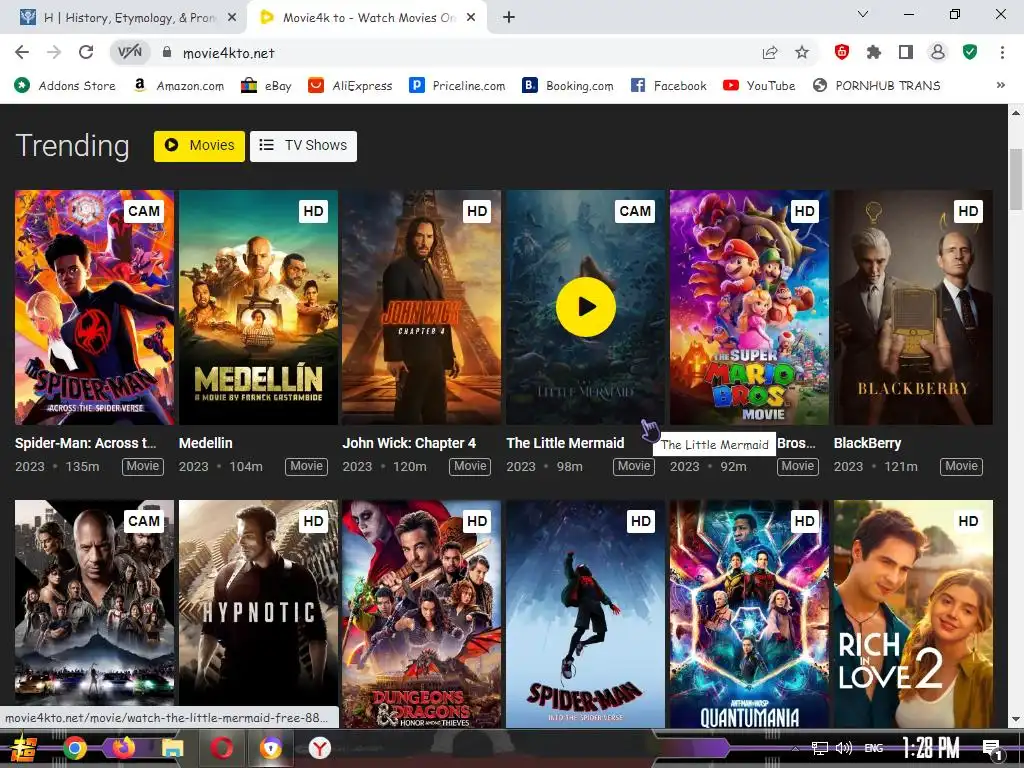
Task: Launch Opera from the taskbar
Action: [x=221, y=748]
